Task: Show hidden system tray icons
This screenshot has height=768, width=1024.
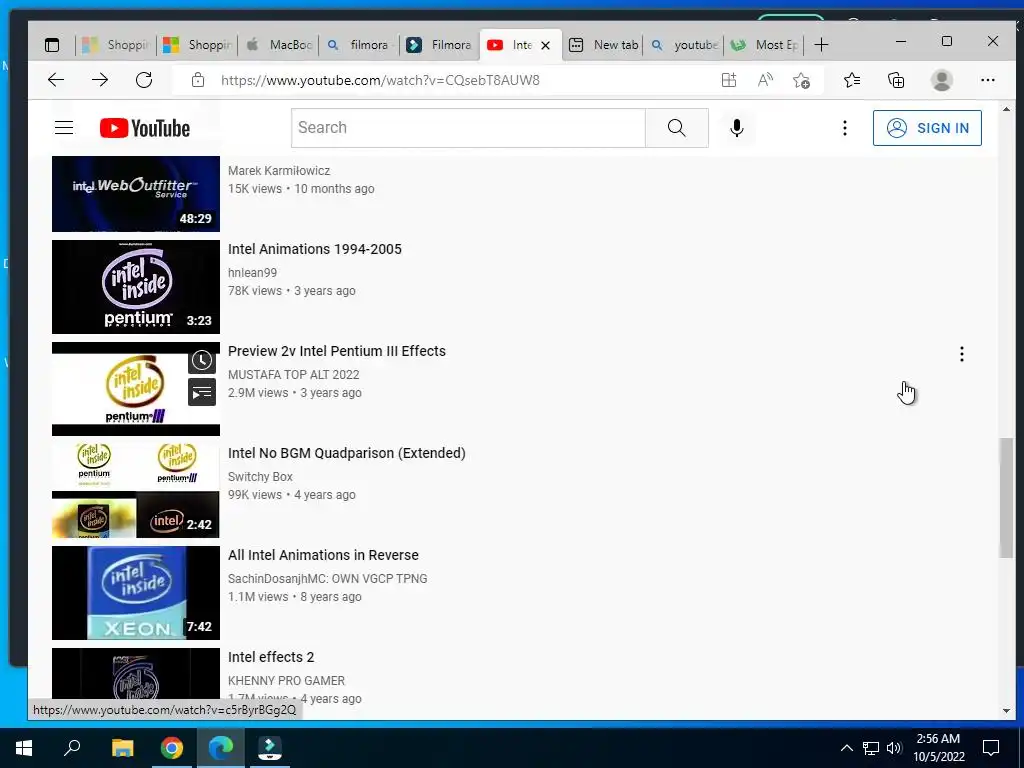Action: (846, 748)
